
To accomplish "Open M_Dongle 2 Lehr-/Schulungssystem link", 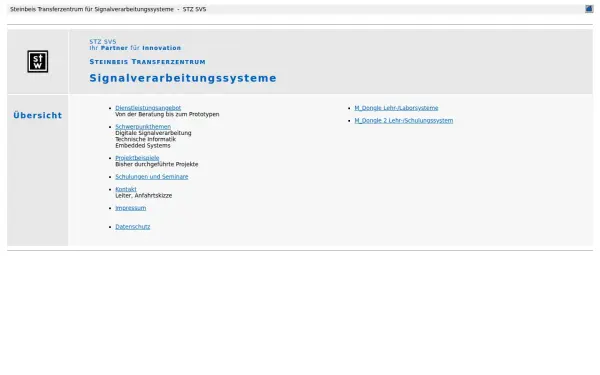I will tap(403, 121).
